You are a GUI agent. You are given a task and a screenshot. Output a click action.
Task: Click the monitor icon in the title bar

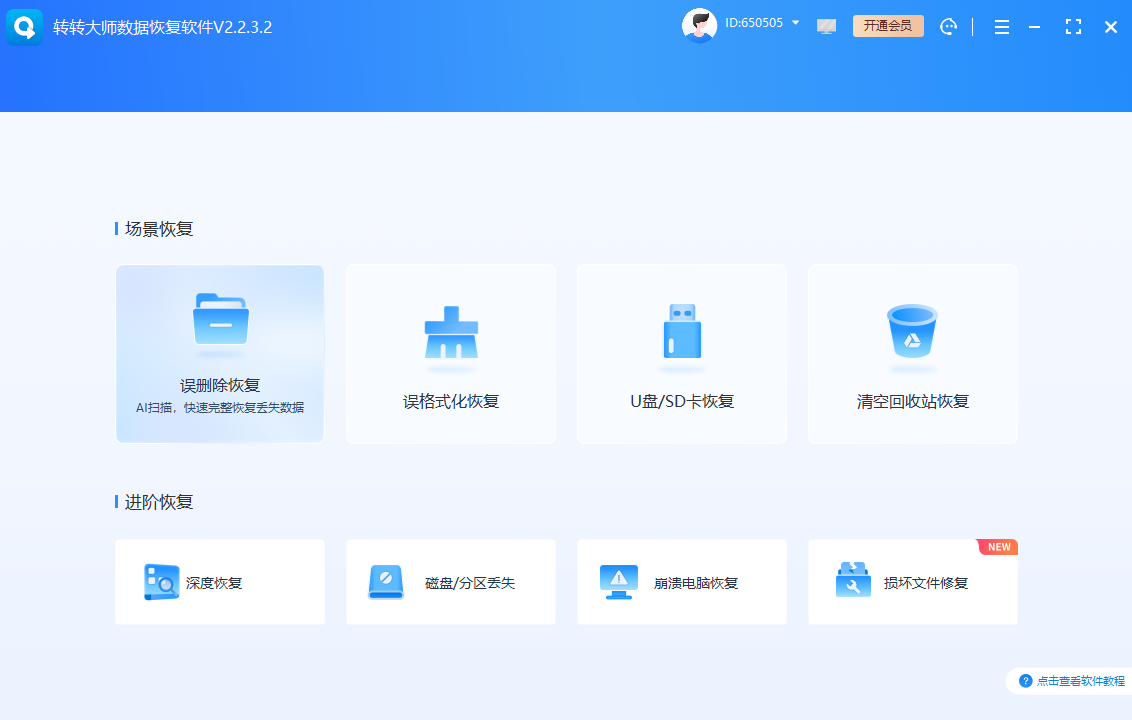[826, 26]
